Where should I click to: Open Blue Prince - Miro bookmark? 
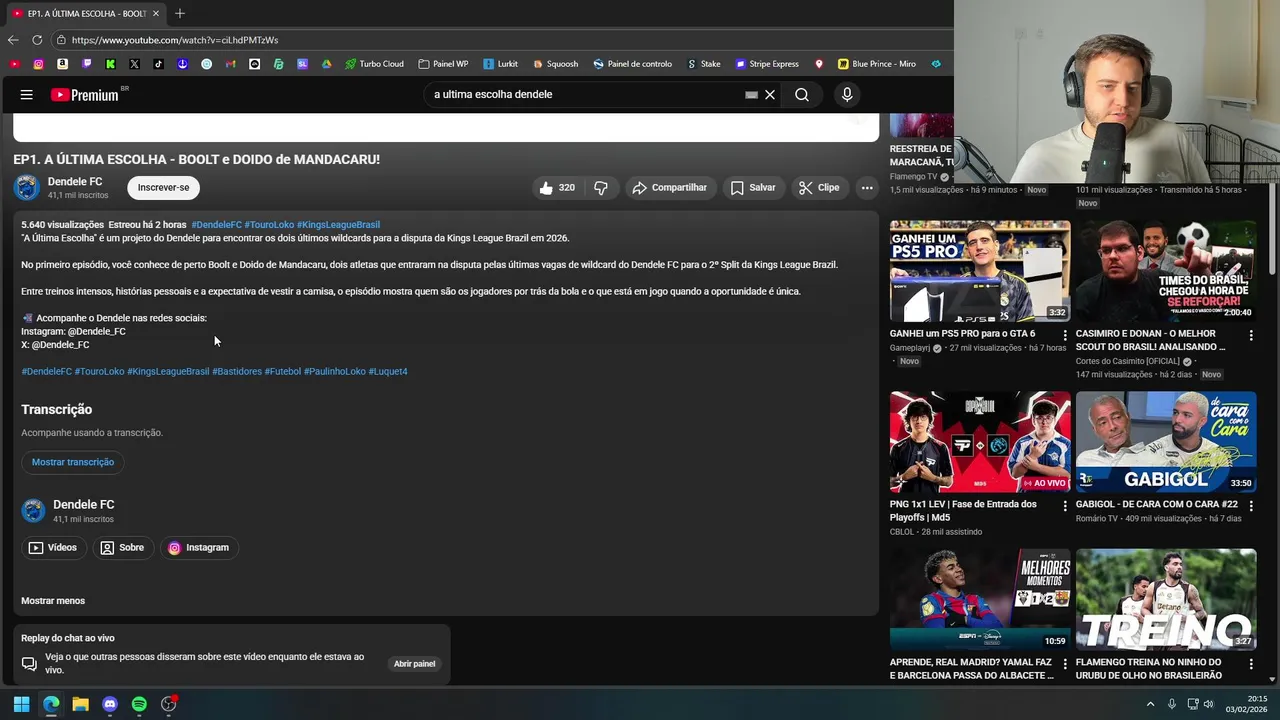coord(876,64)
